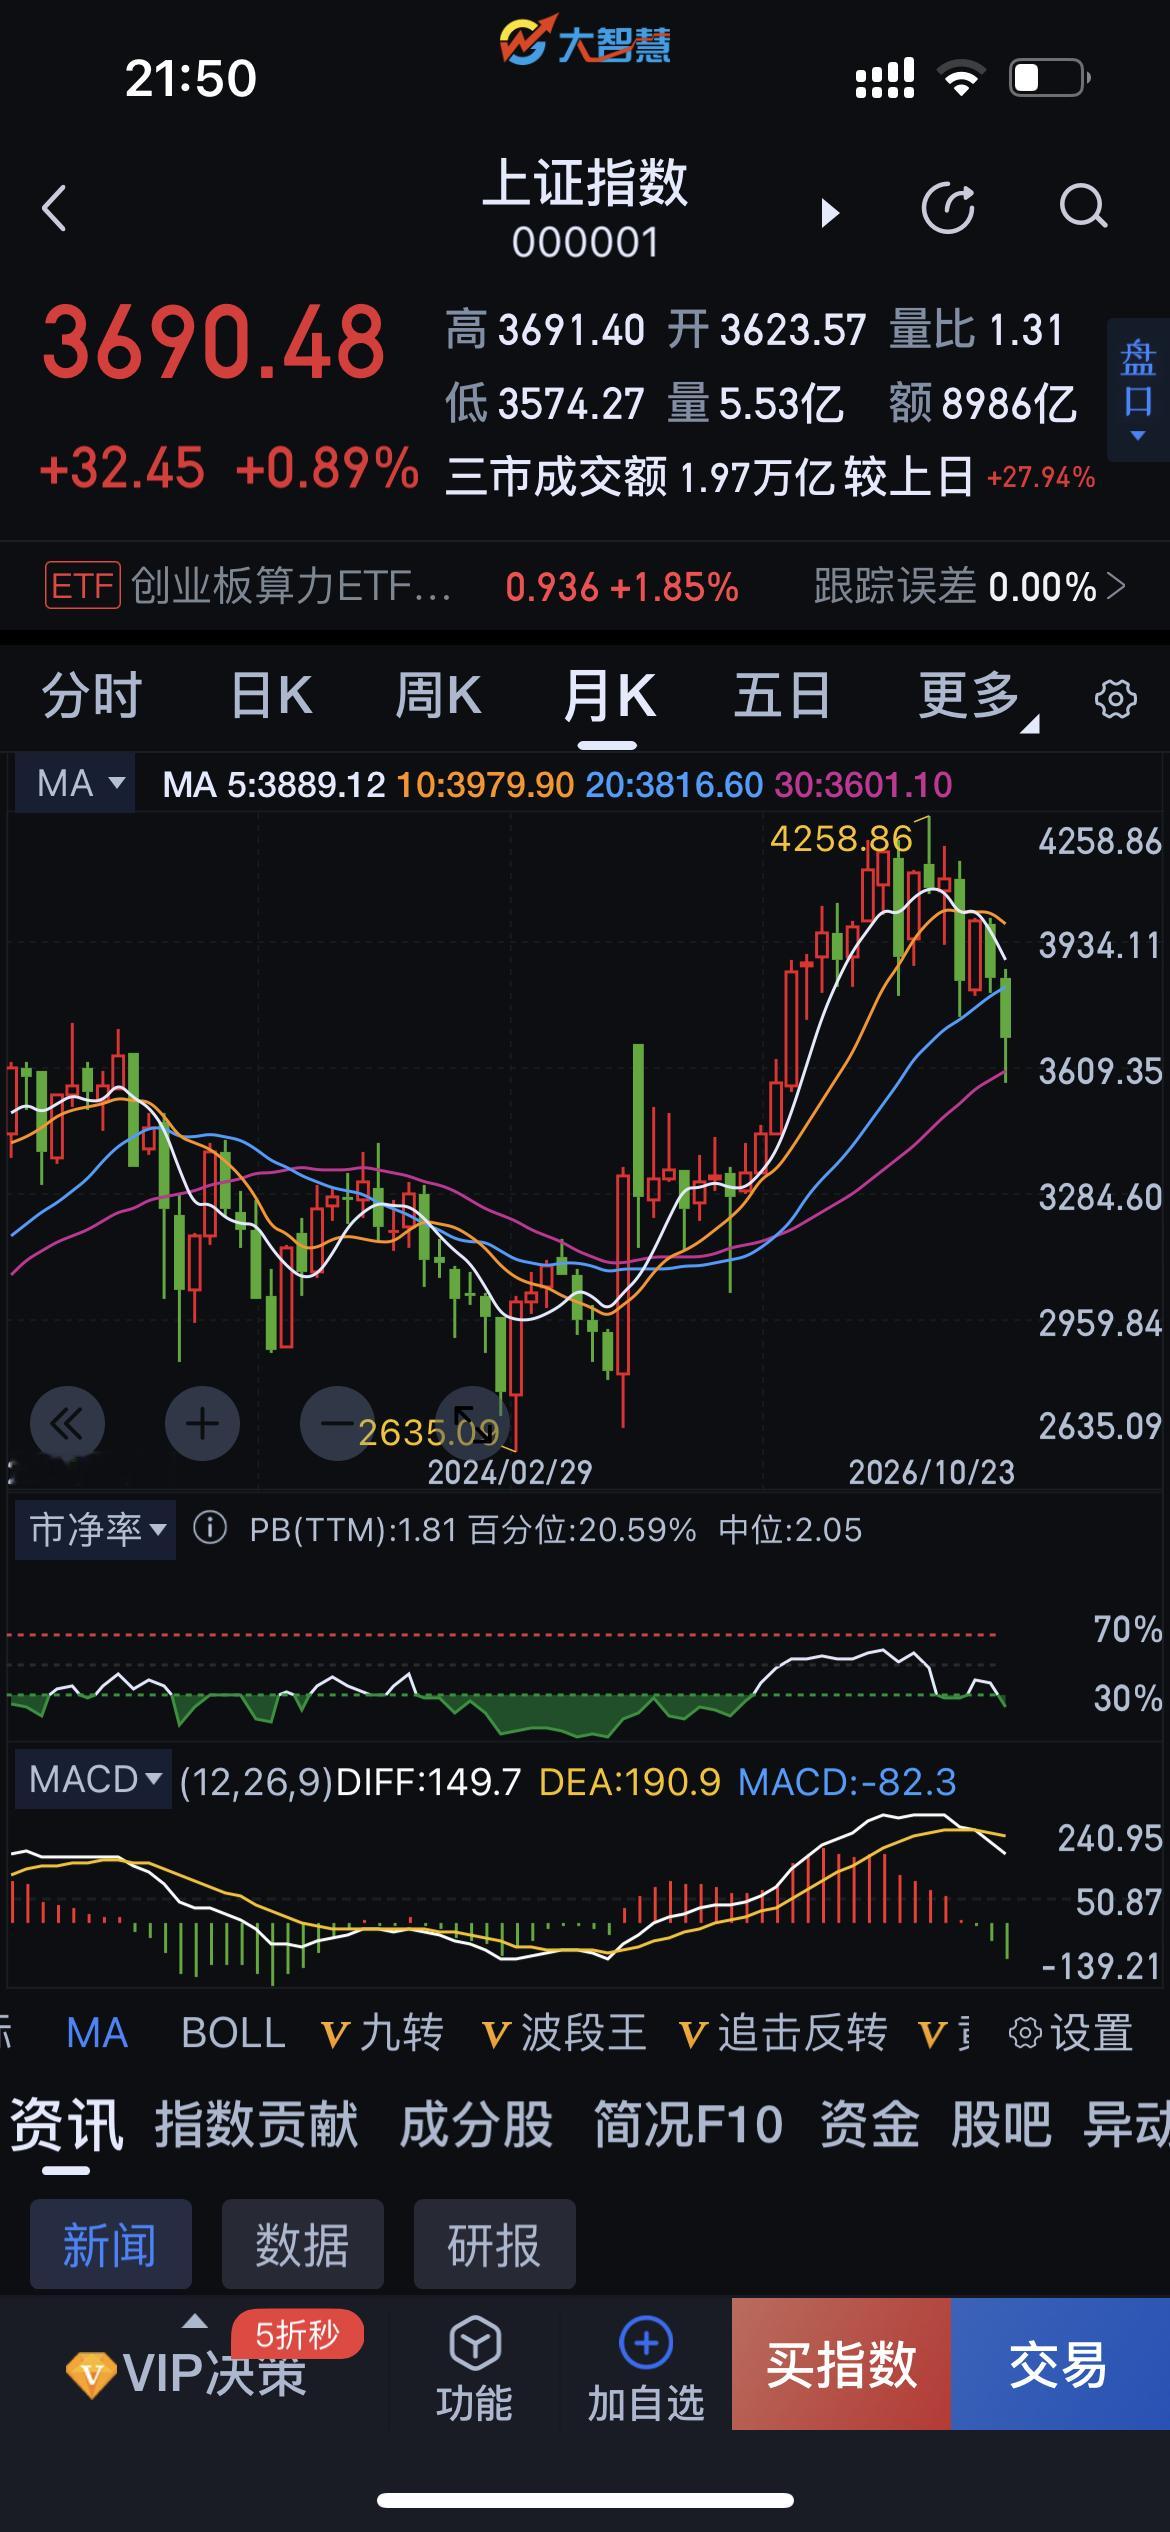Tap the home indicator bar
This screenshot has width=1170, height=2532.
coord(585,2500)
